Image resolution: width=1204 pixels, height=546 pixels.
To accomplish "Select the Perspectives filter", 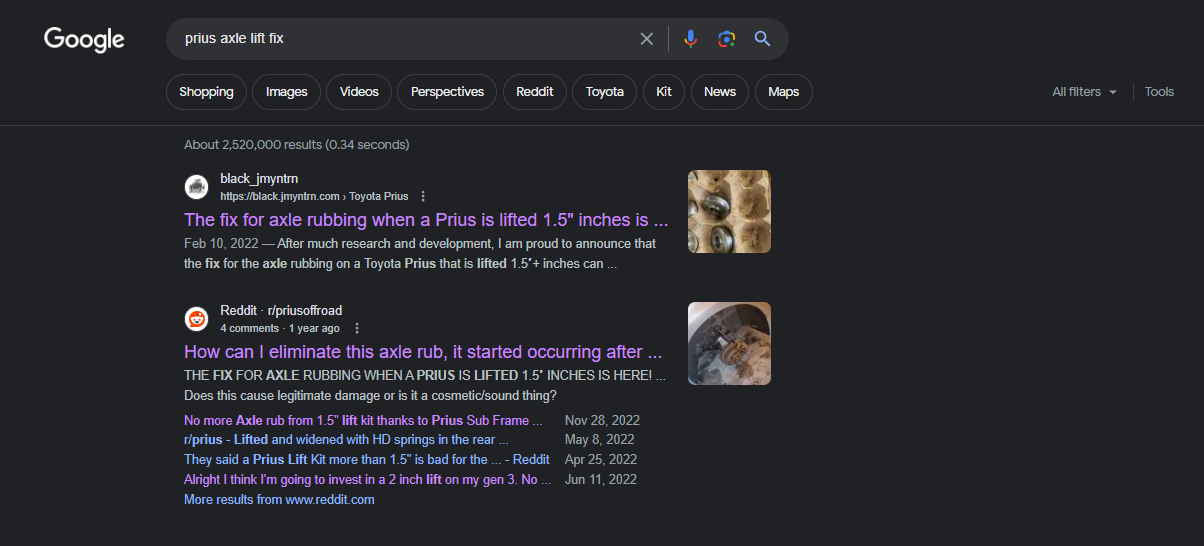I will 447,92.
